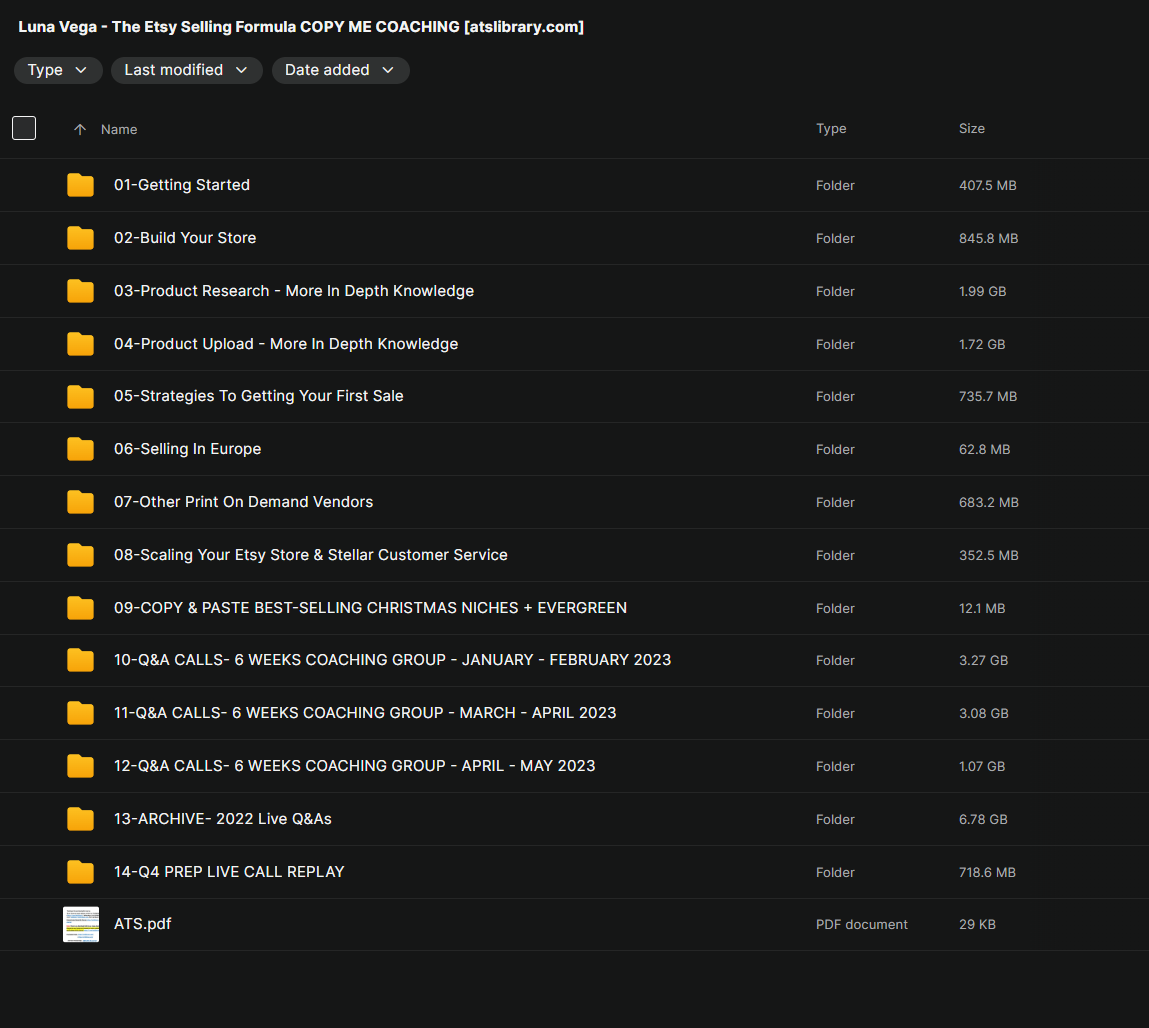This screenshot has height=1028, width=1149.
Task: Select folder icon for January - February 2023 calls
Action: (81, 660)
